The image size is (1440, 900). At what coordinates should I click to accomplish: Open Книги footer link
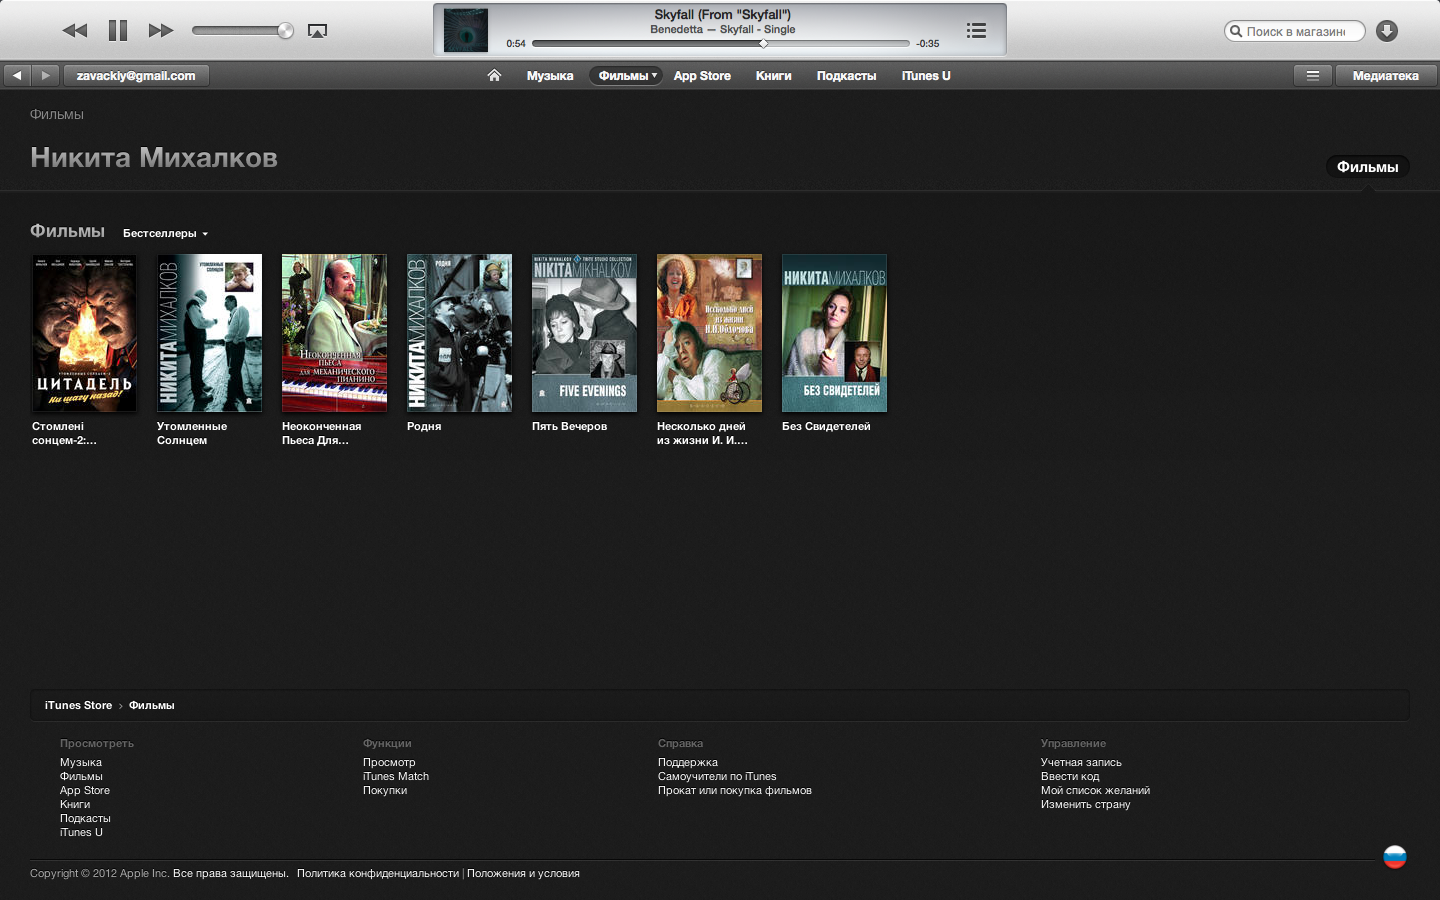click(75, 804)
